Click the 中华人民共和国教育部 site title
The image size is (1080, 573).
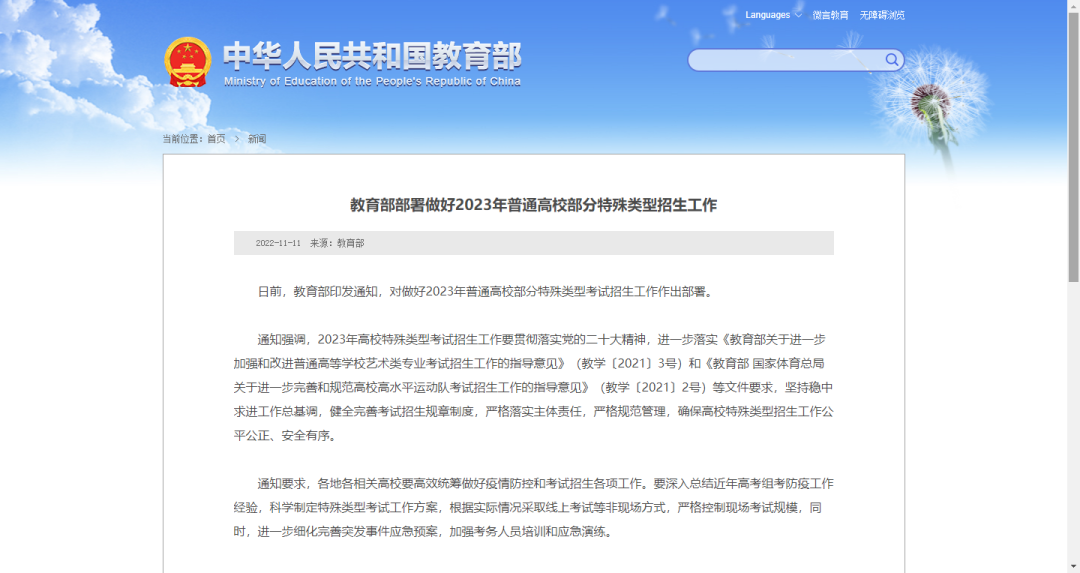[371, 55]
